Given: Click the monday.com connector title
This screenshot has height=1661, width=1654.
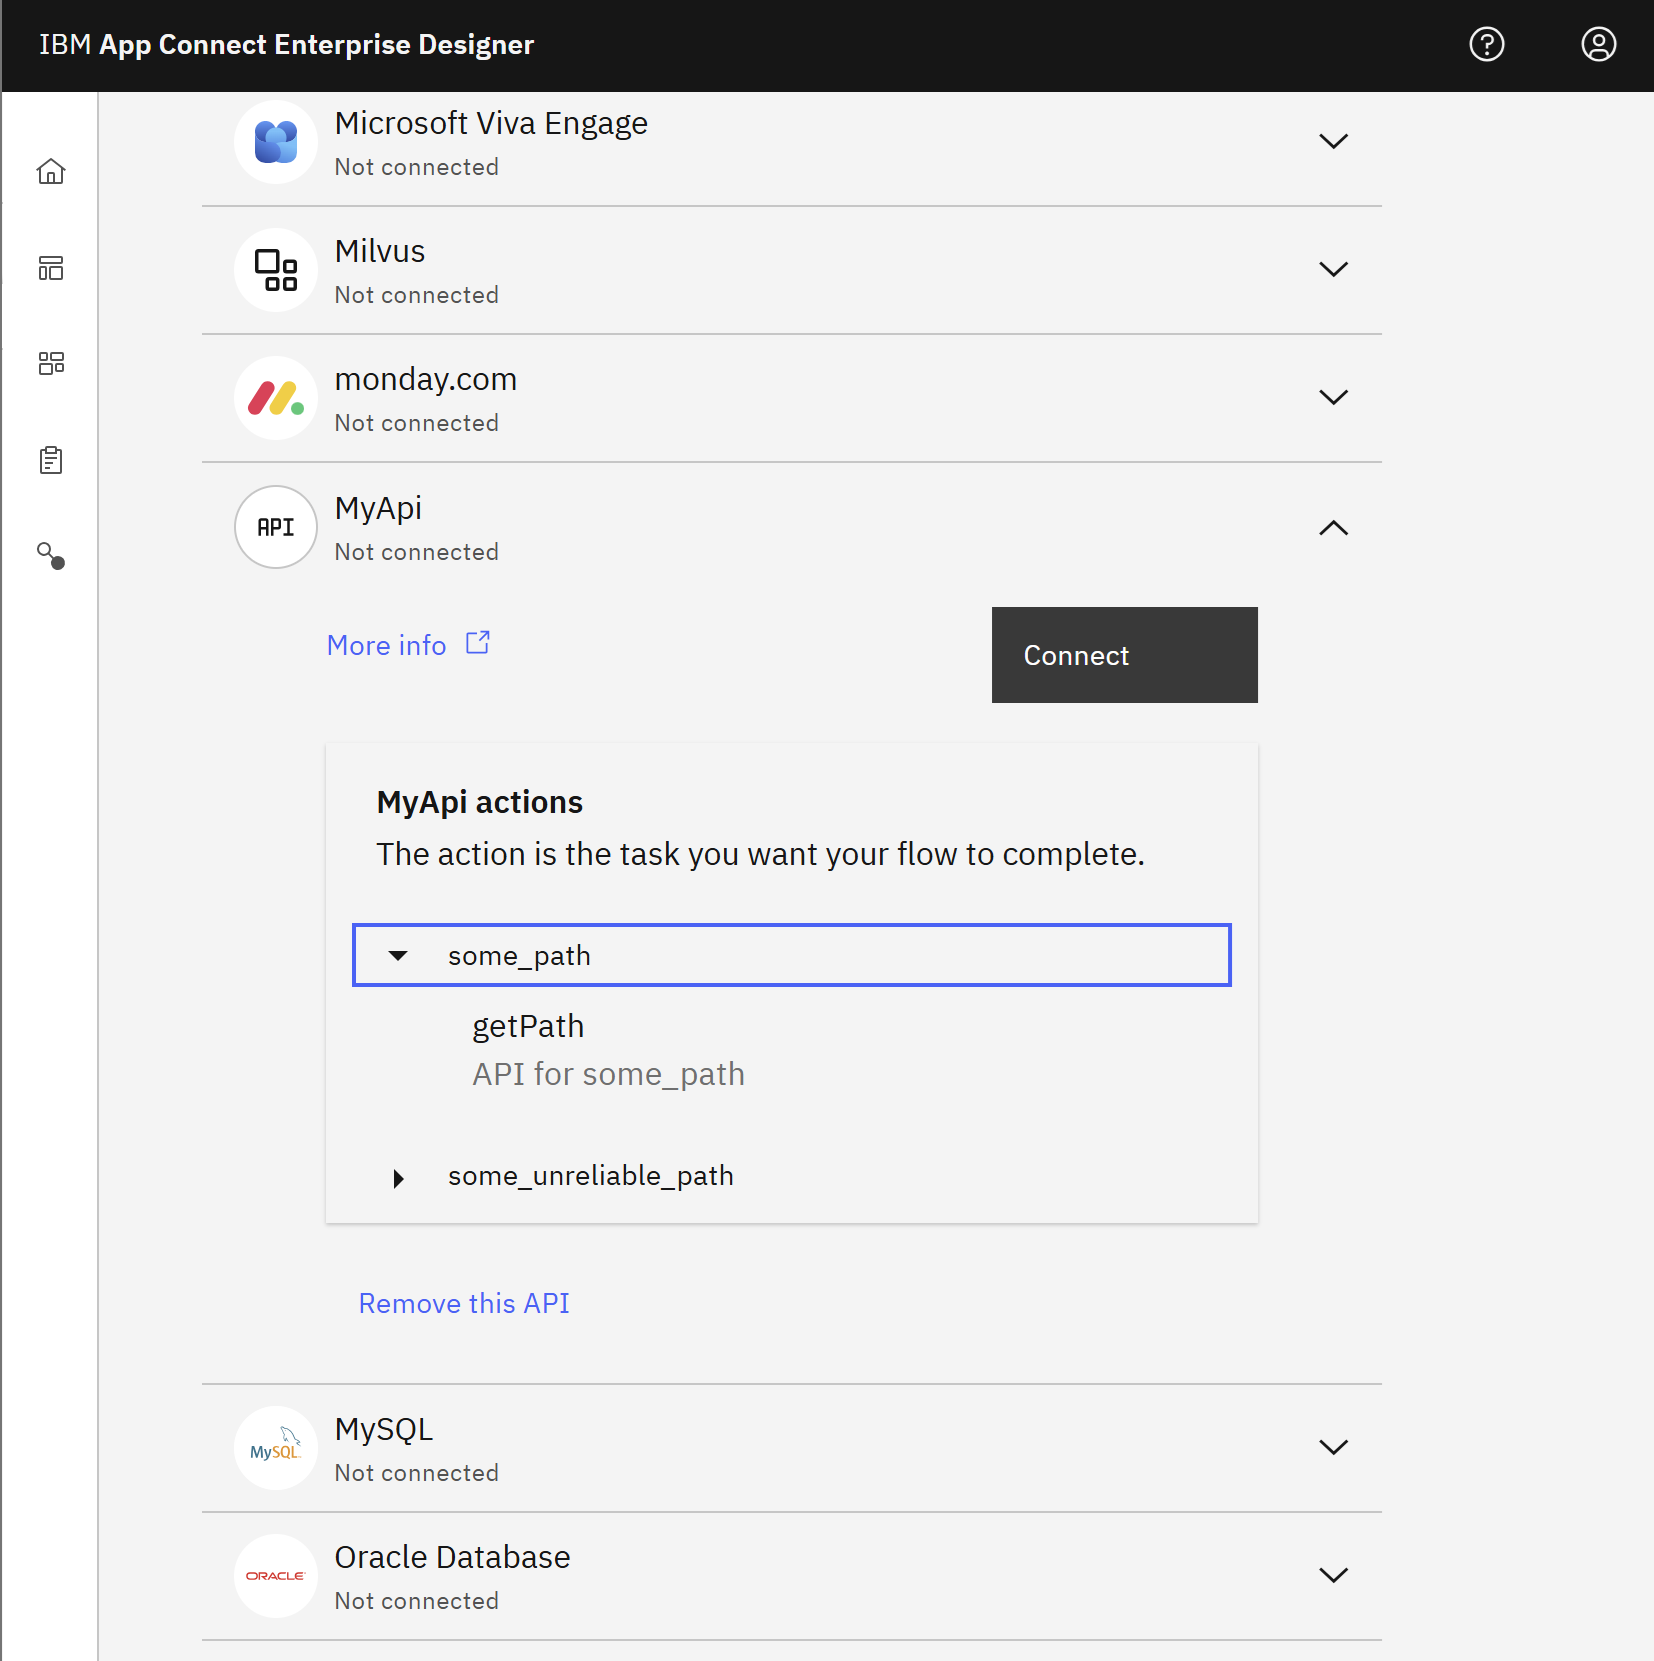Looking at the screenshot, I should coord(426,379).
